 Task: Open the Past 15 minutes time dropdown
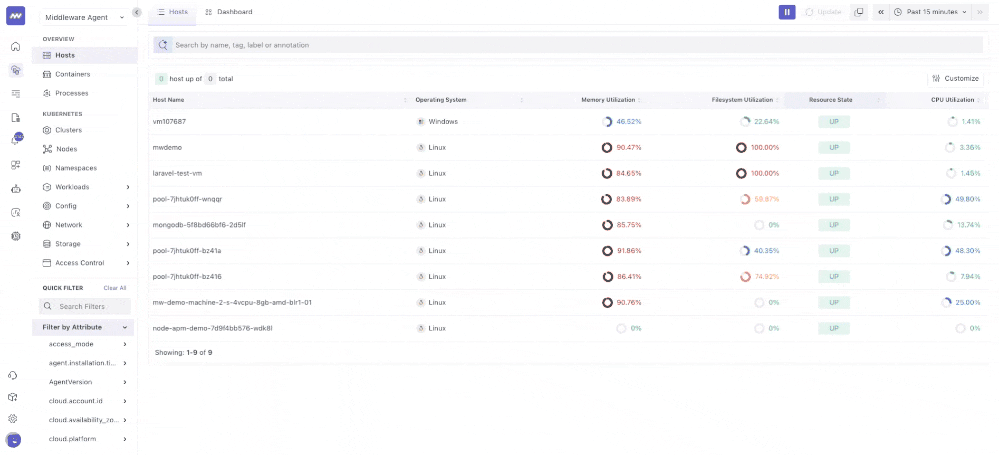[x=931, y=12]
